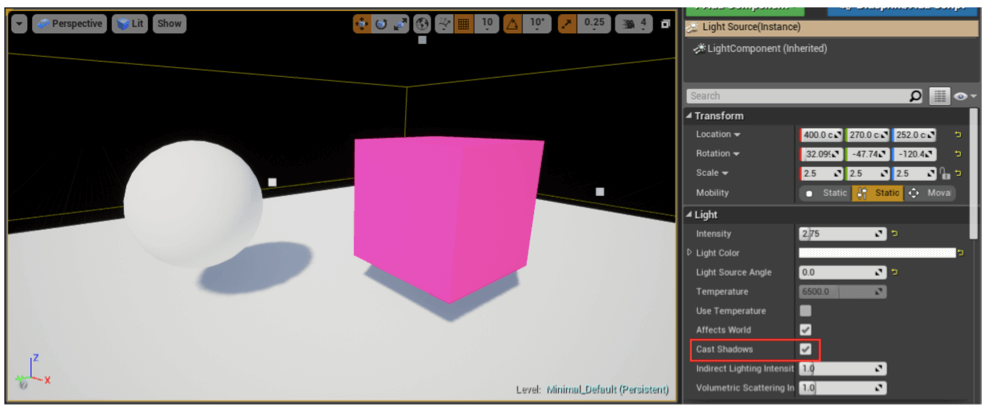The image size is (988, 410).
Task: Toggle rotation snapping triangle icon
Action: click(512, 23)
